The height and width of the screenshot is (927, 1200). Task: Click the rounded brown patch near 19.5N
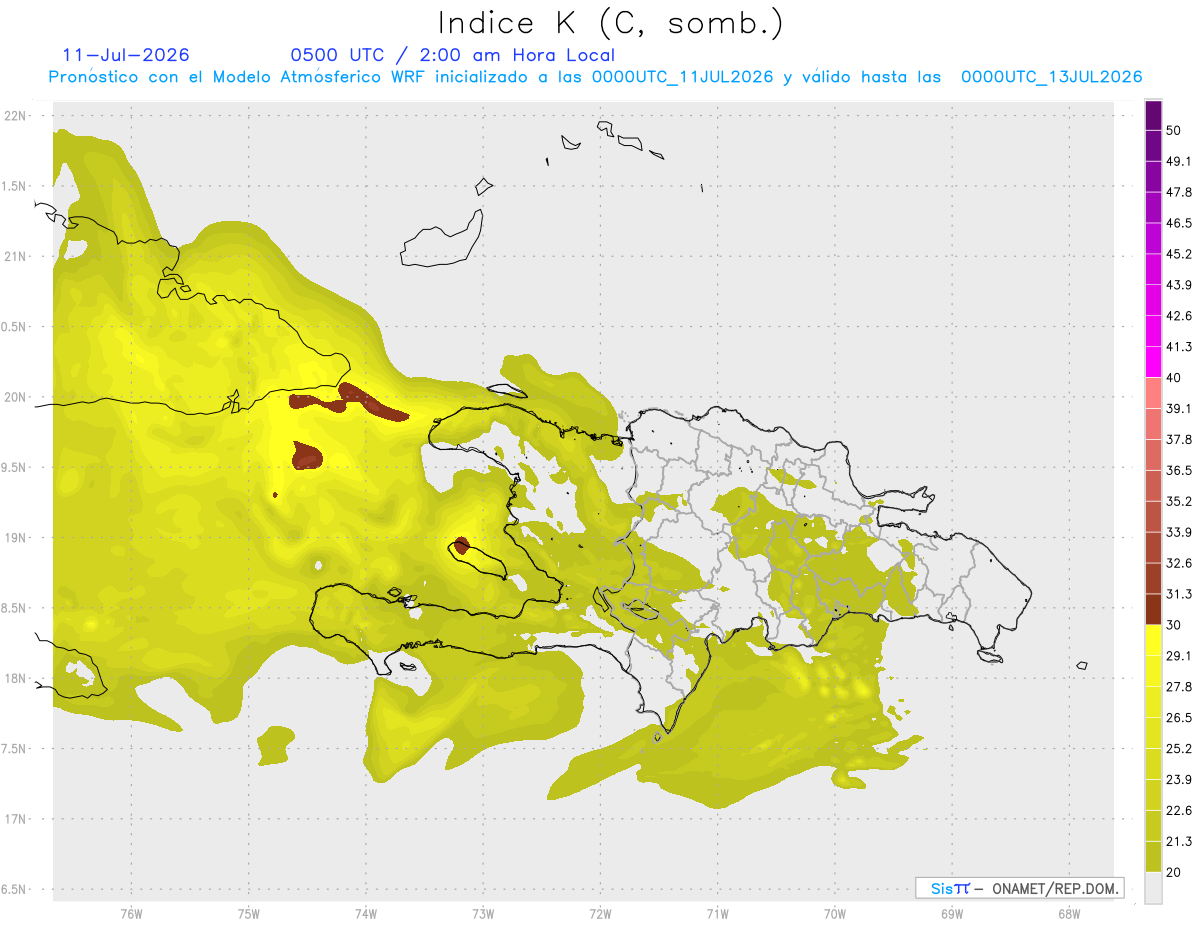[x=307, y=456]
